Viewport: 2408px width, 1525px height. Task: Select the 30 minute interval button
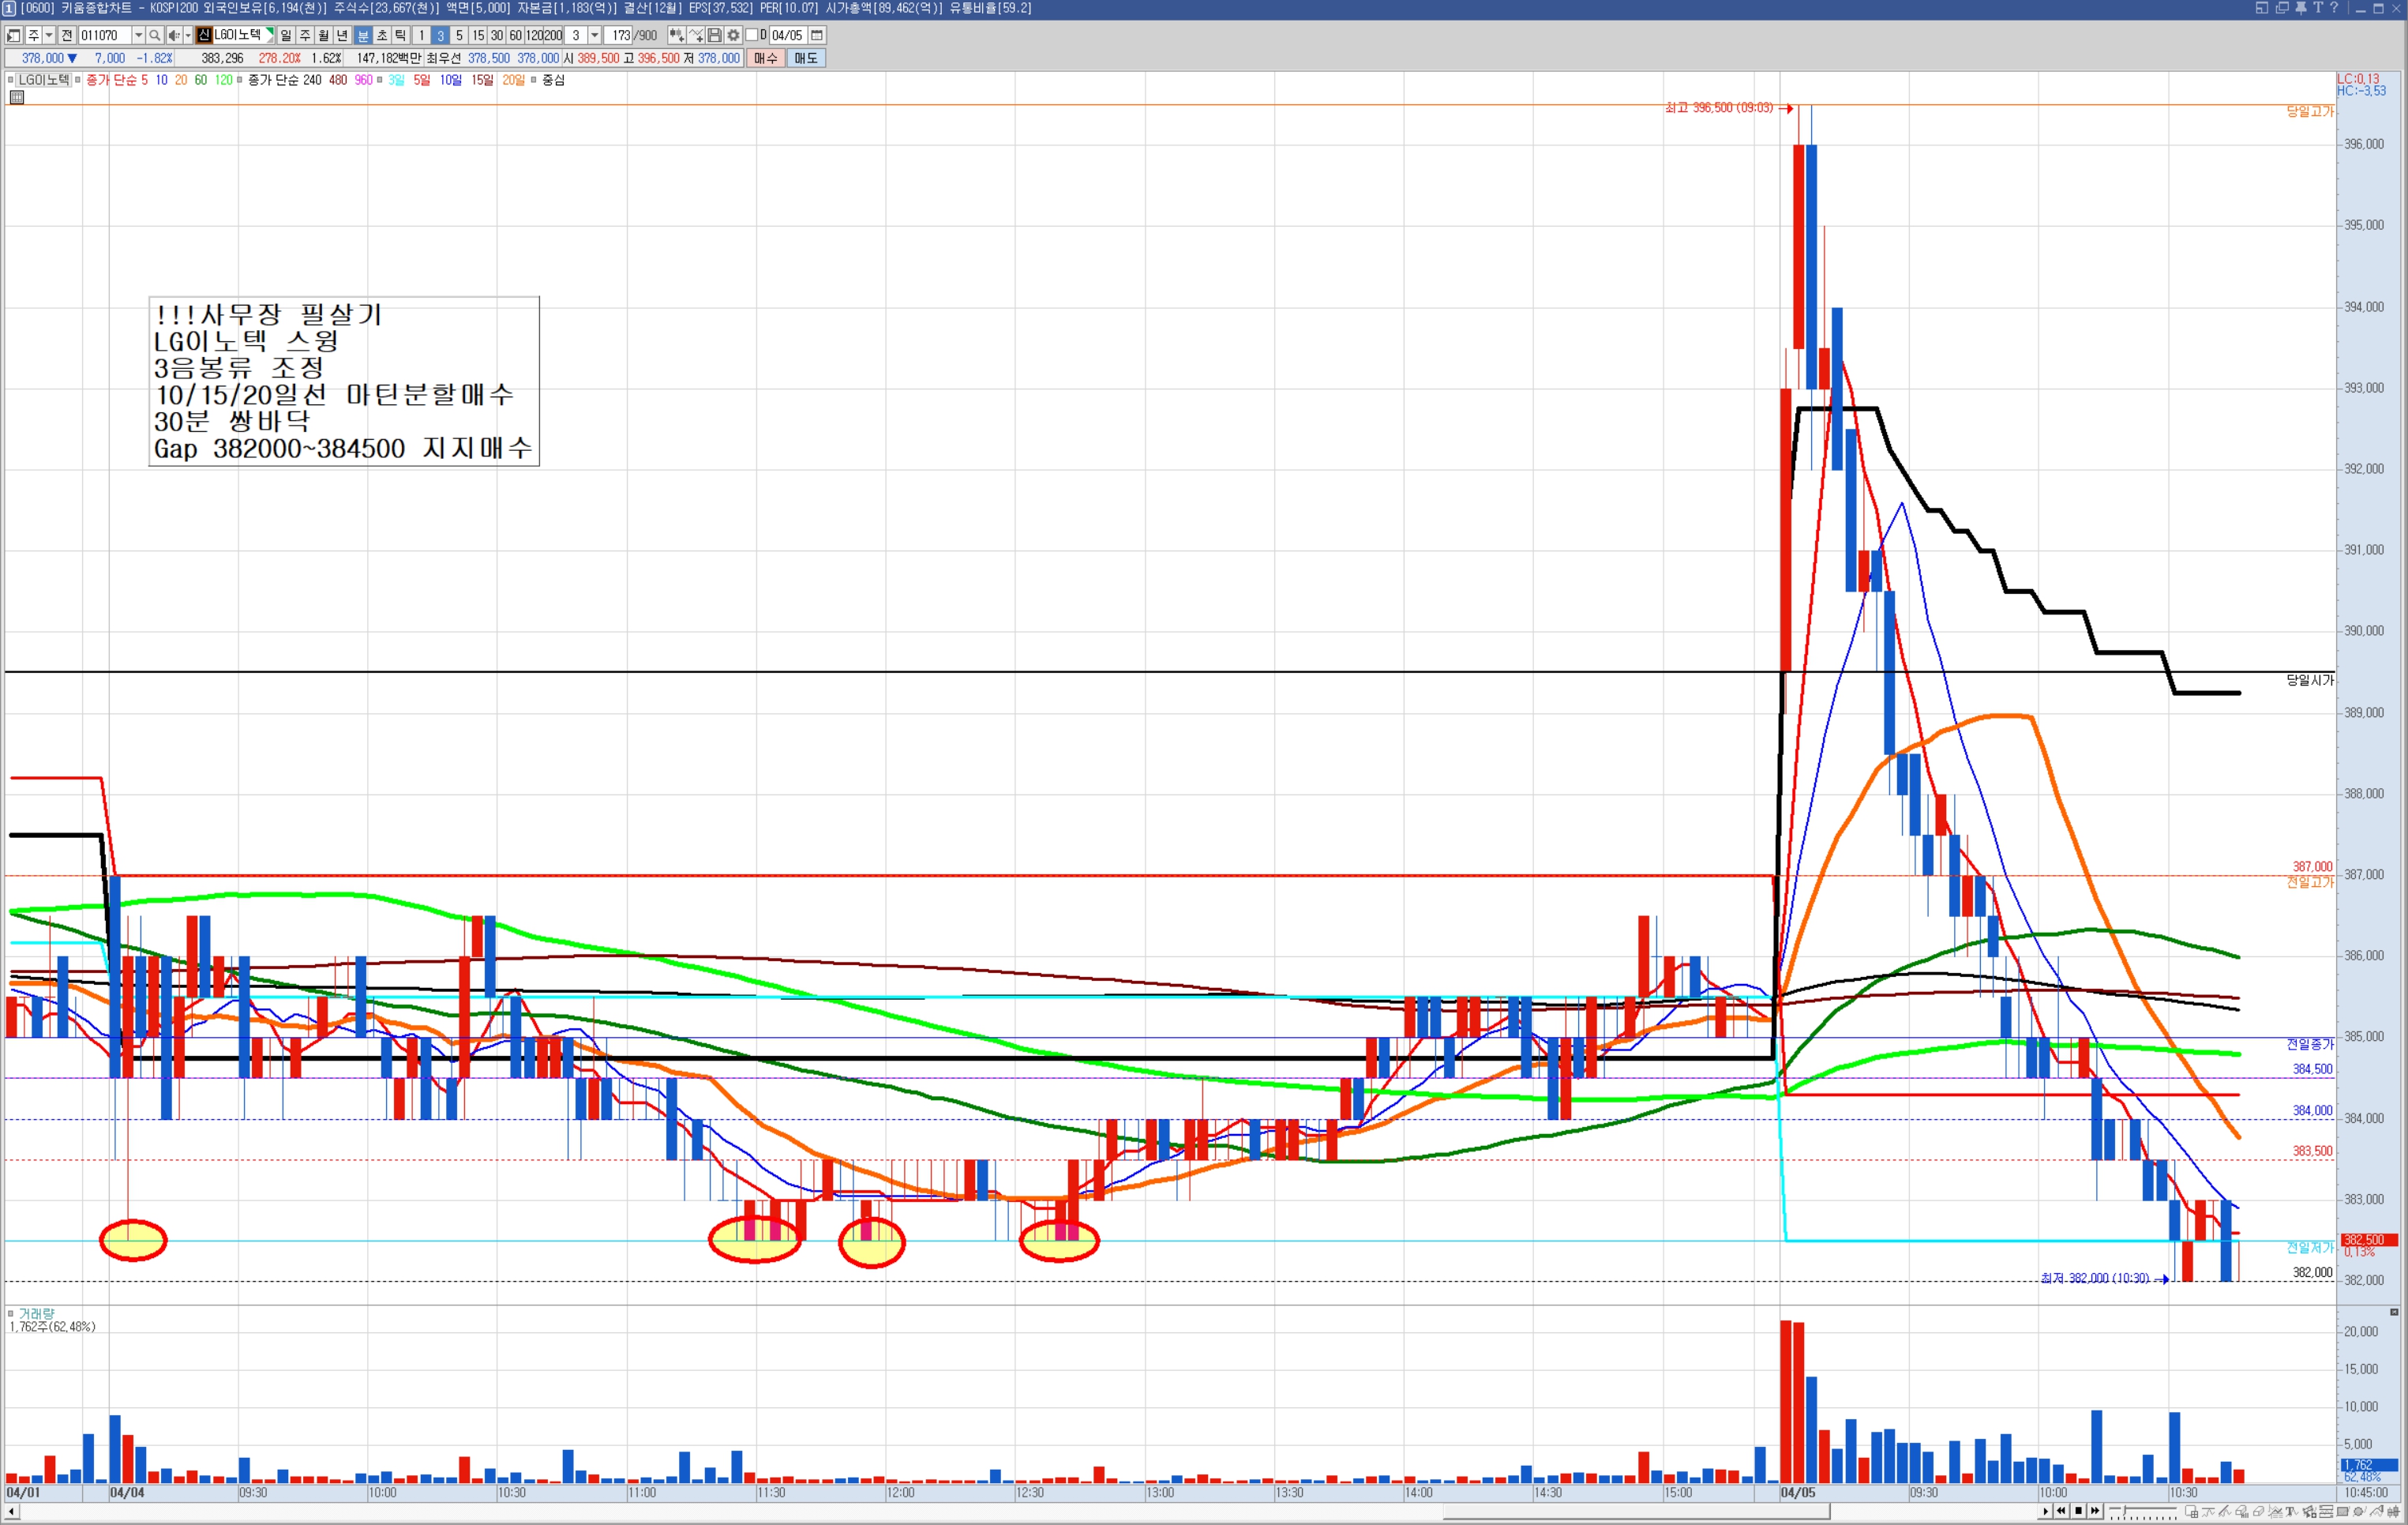pos(496,35)
